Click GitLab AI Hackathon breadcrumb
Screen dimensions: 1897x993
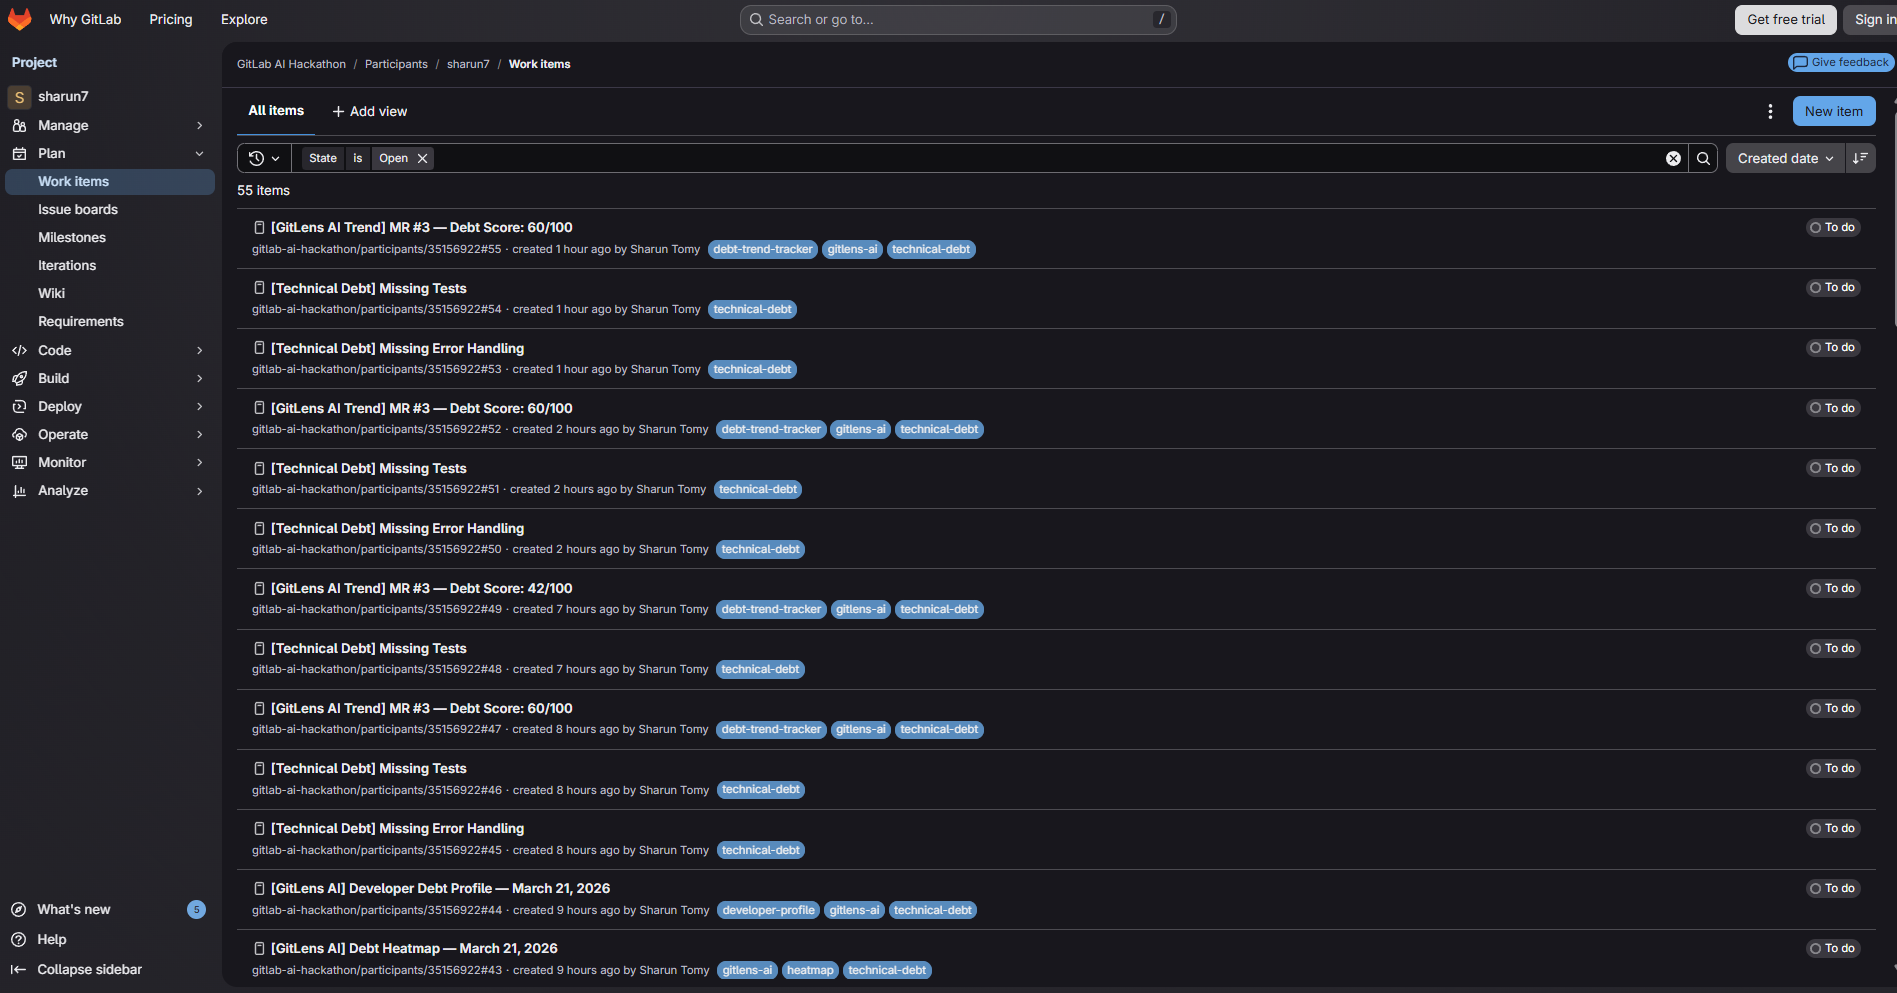[x=291, y=64]
